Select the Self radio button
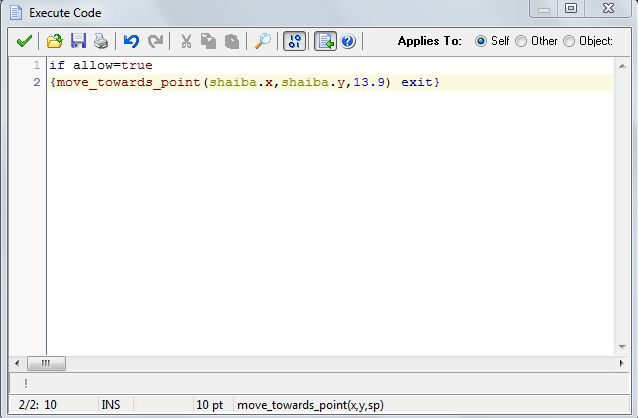This screenshot has width=638, height=418. click(x=481, y=41)
